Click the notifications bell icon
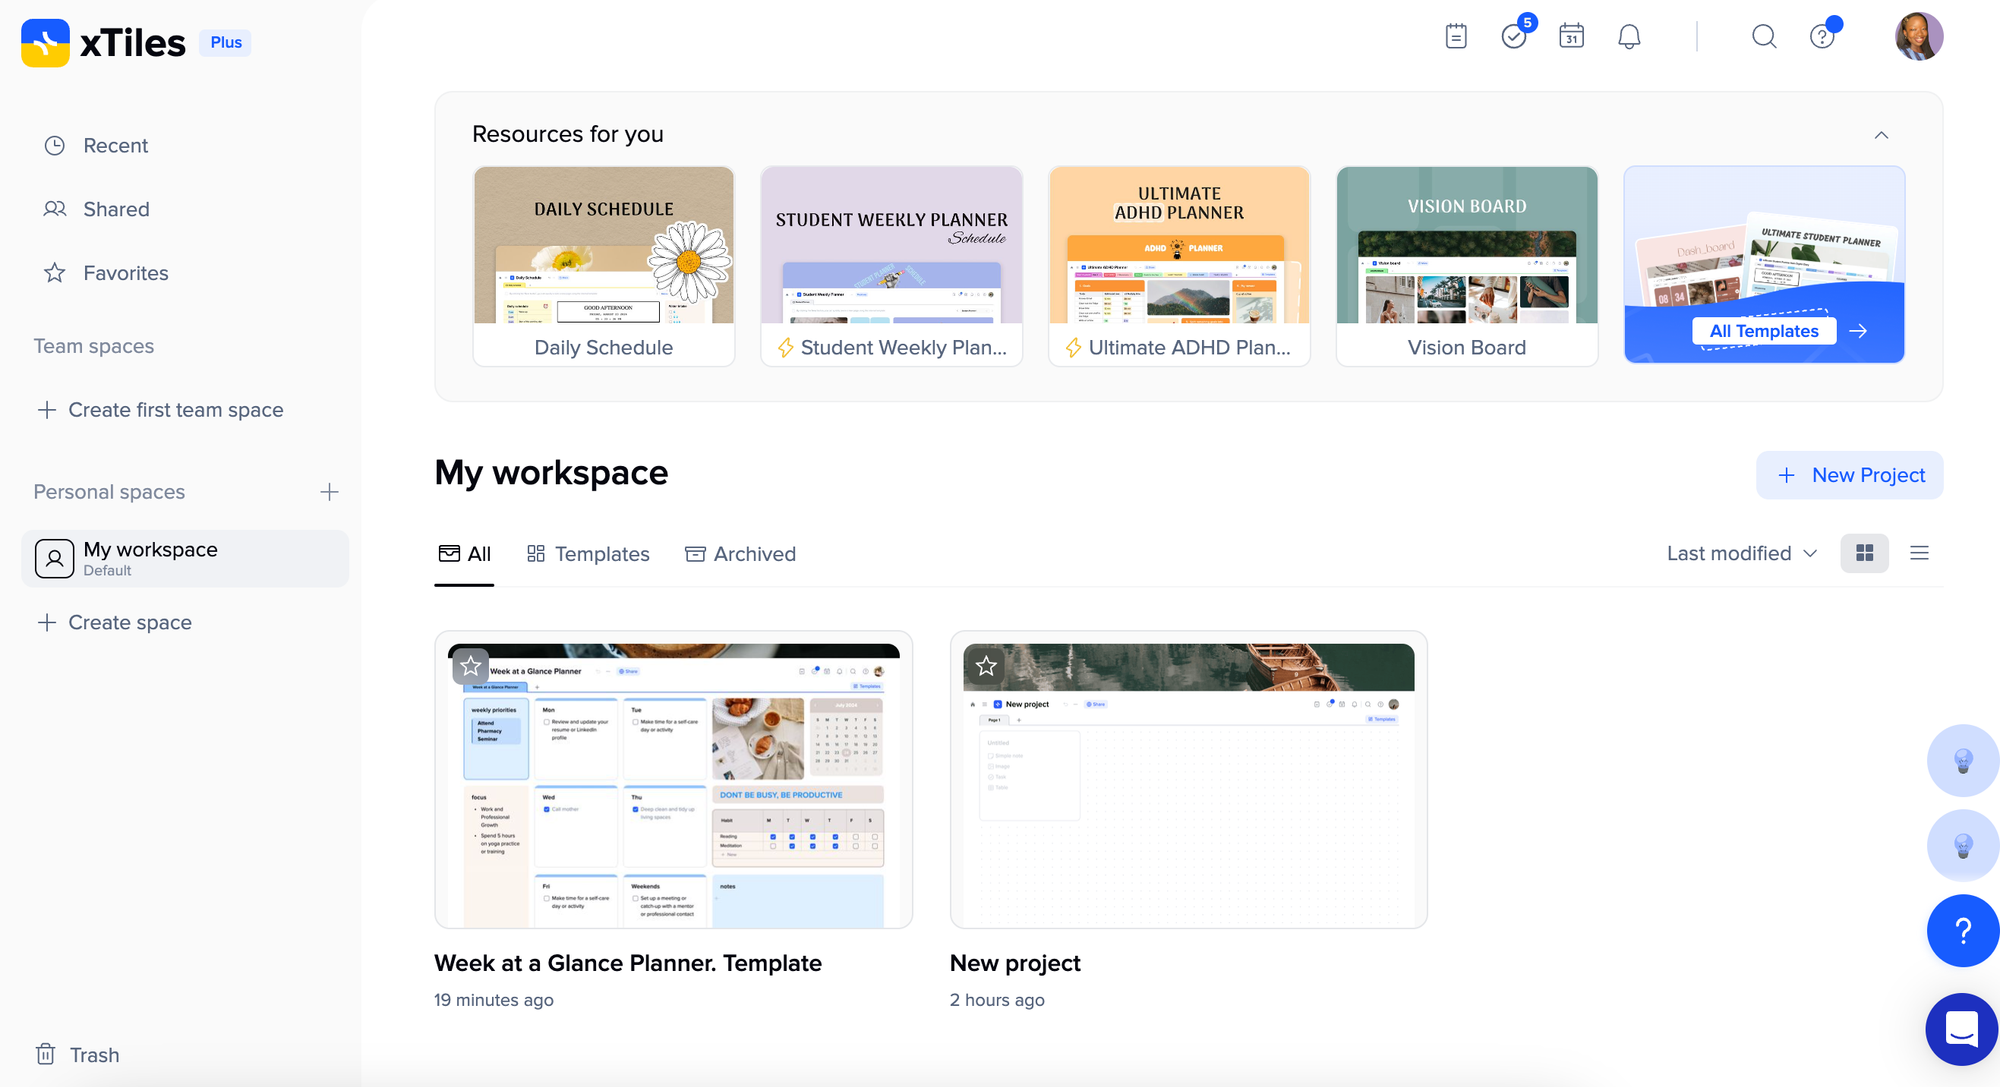The image size is (2000, 1087). point(1629,37)
